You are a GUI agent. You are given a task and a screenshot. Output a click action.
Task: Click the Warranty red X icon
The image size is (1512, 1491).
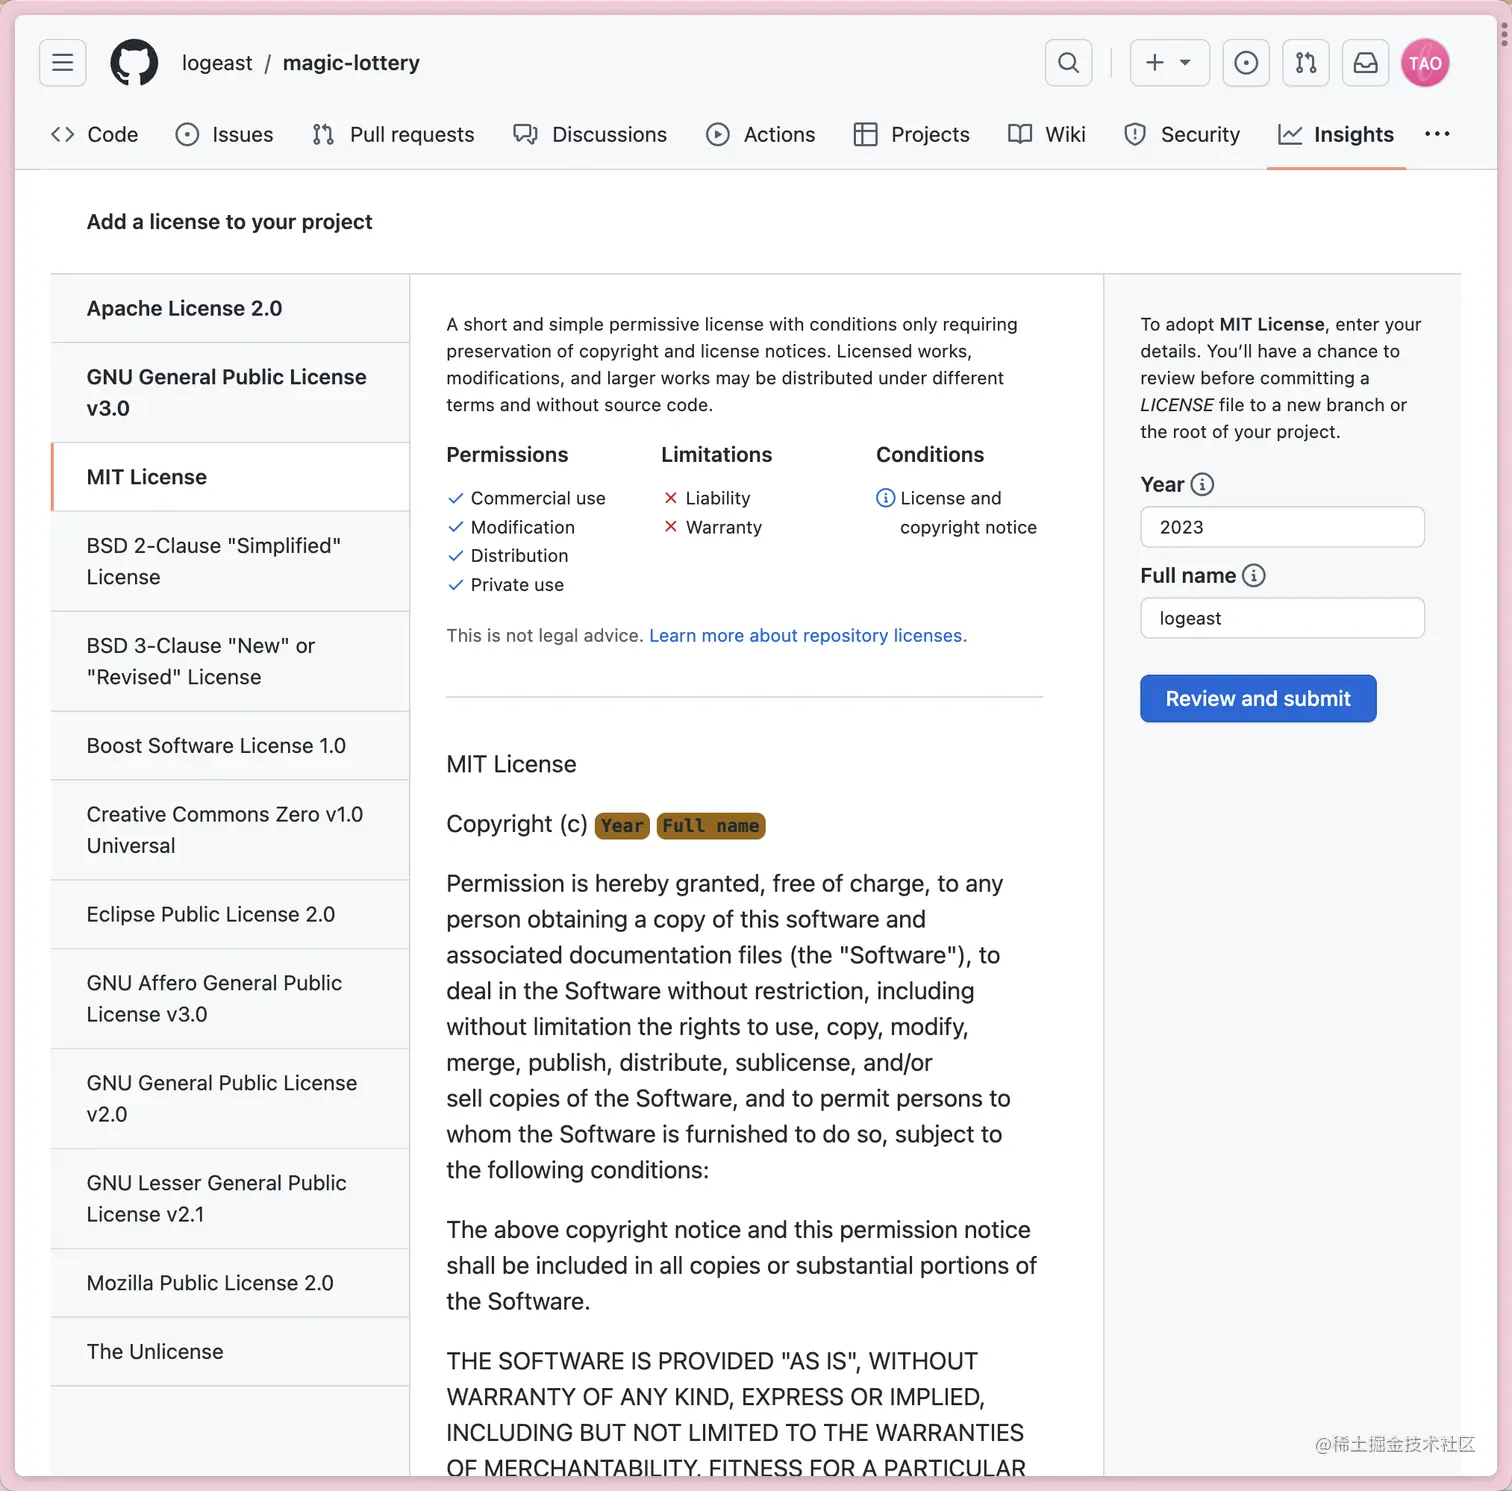(x=671, y=527)
